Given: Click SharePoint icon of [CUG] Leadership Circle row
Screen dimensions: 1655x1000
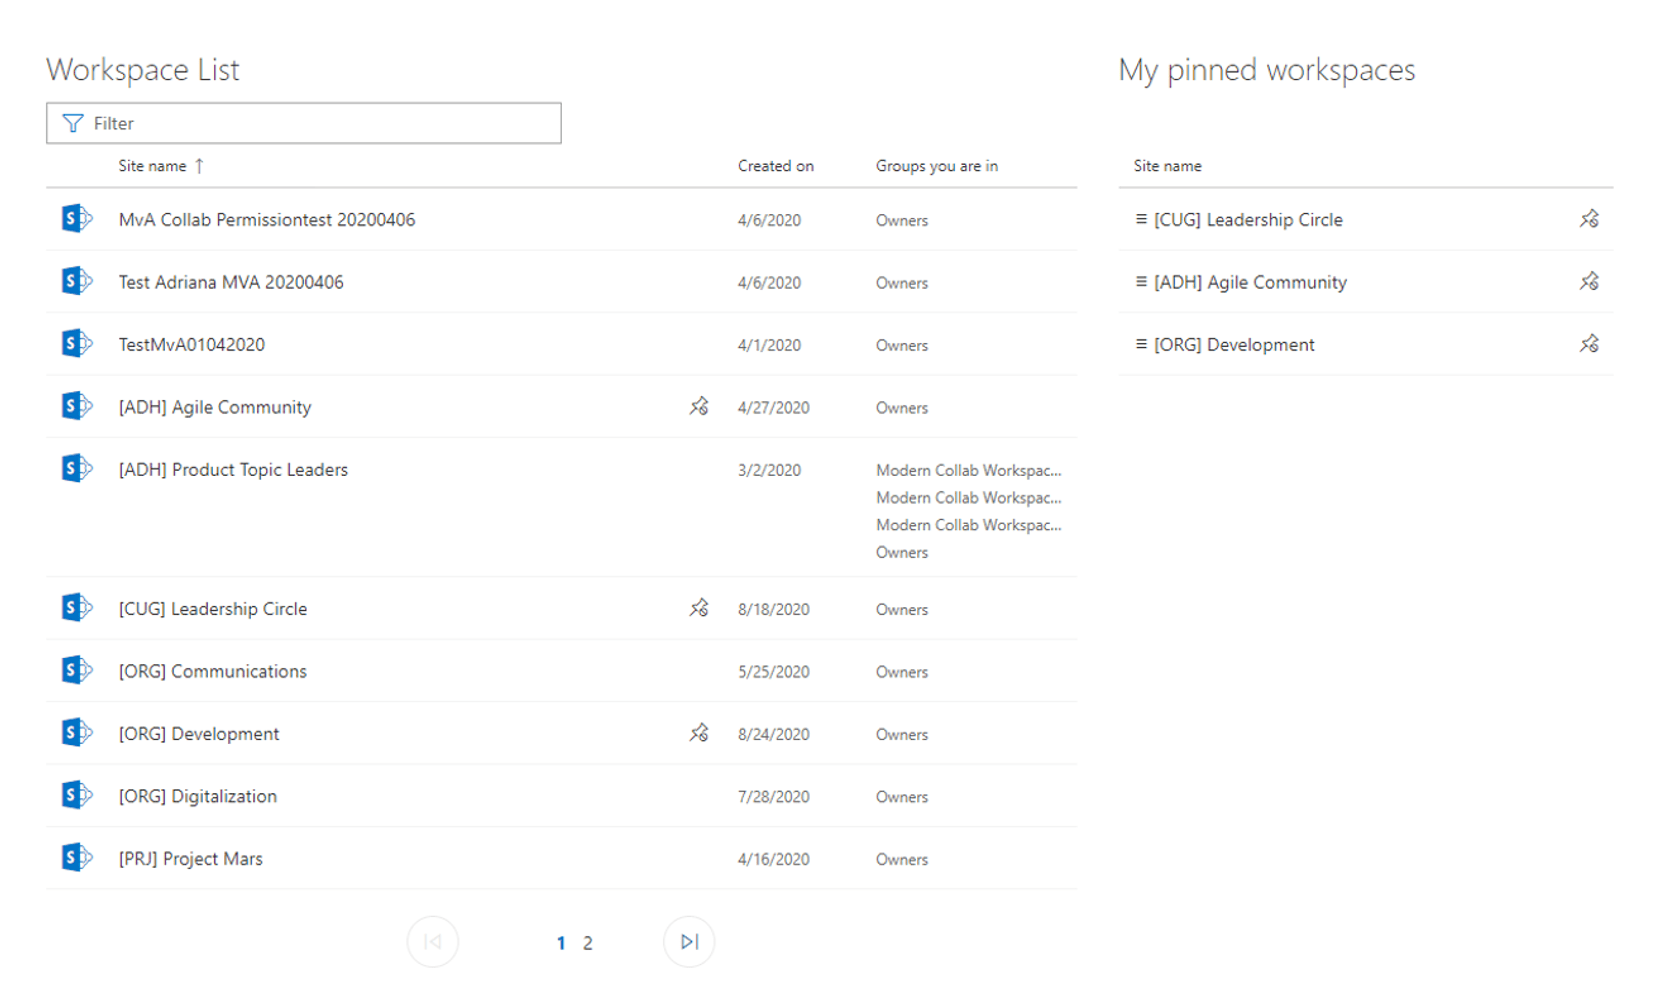Looking at the screenshot, I should pos(77,607).
